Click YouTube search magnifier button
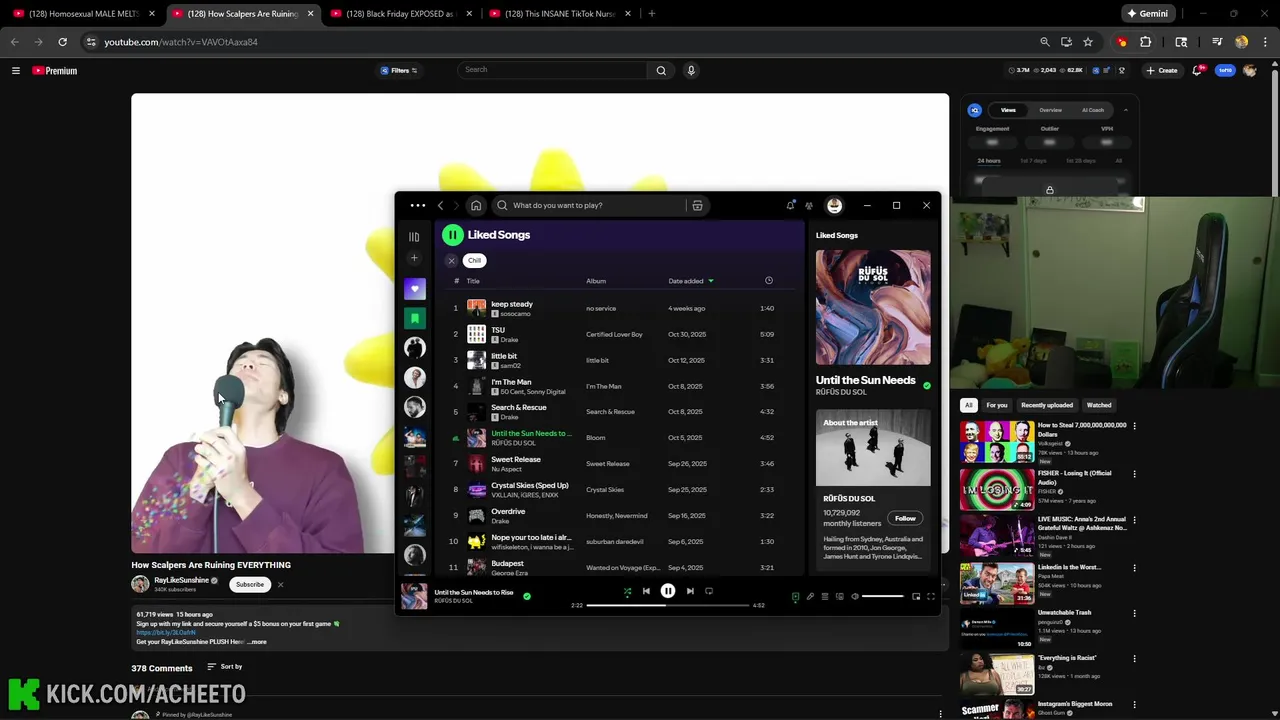 point(661,70)
